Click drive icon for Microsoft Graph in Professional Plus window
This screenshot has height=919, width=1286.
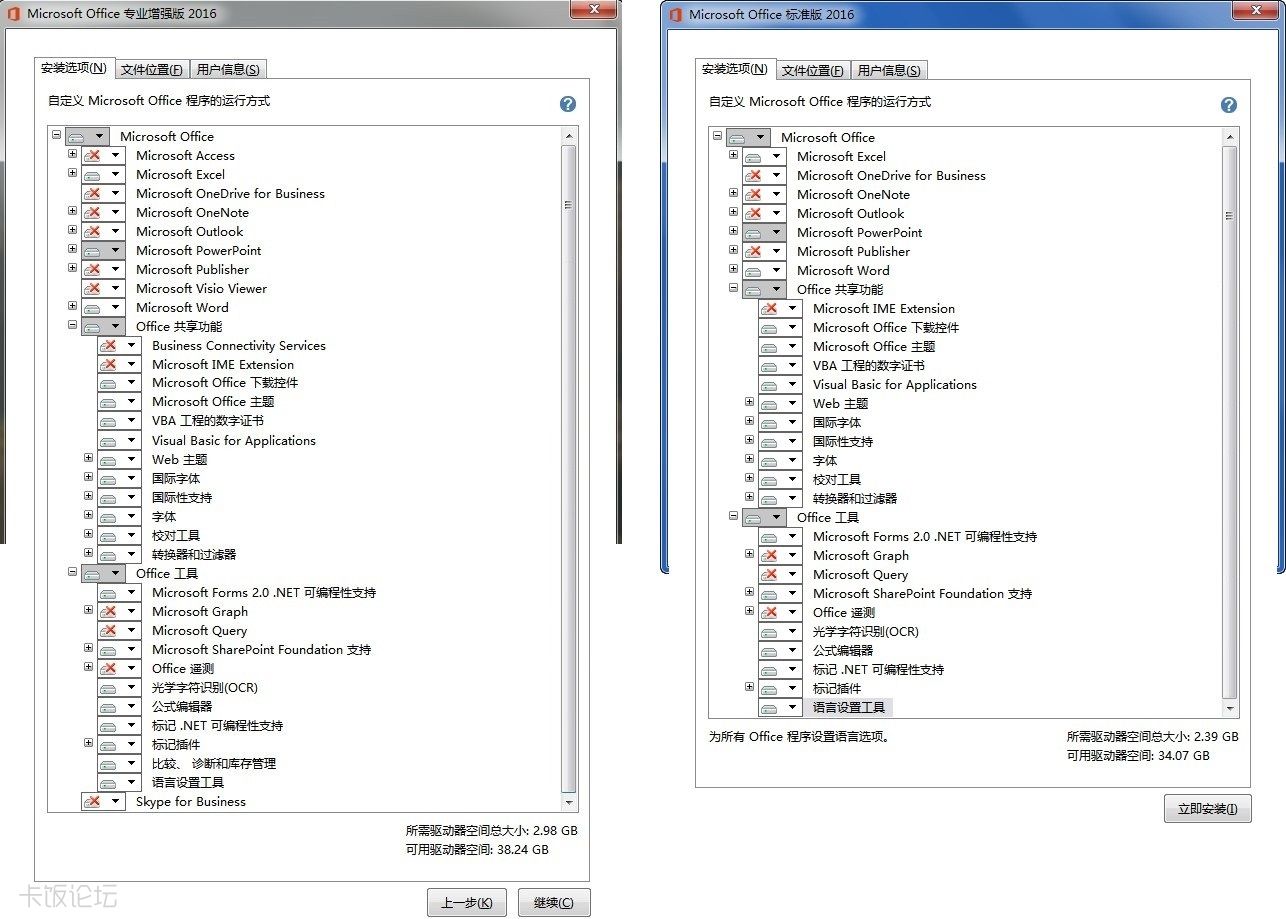[109, 611]
